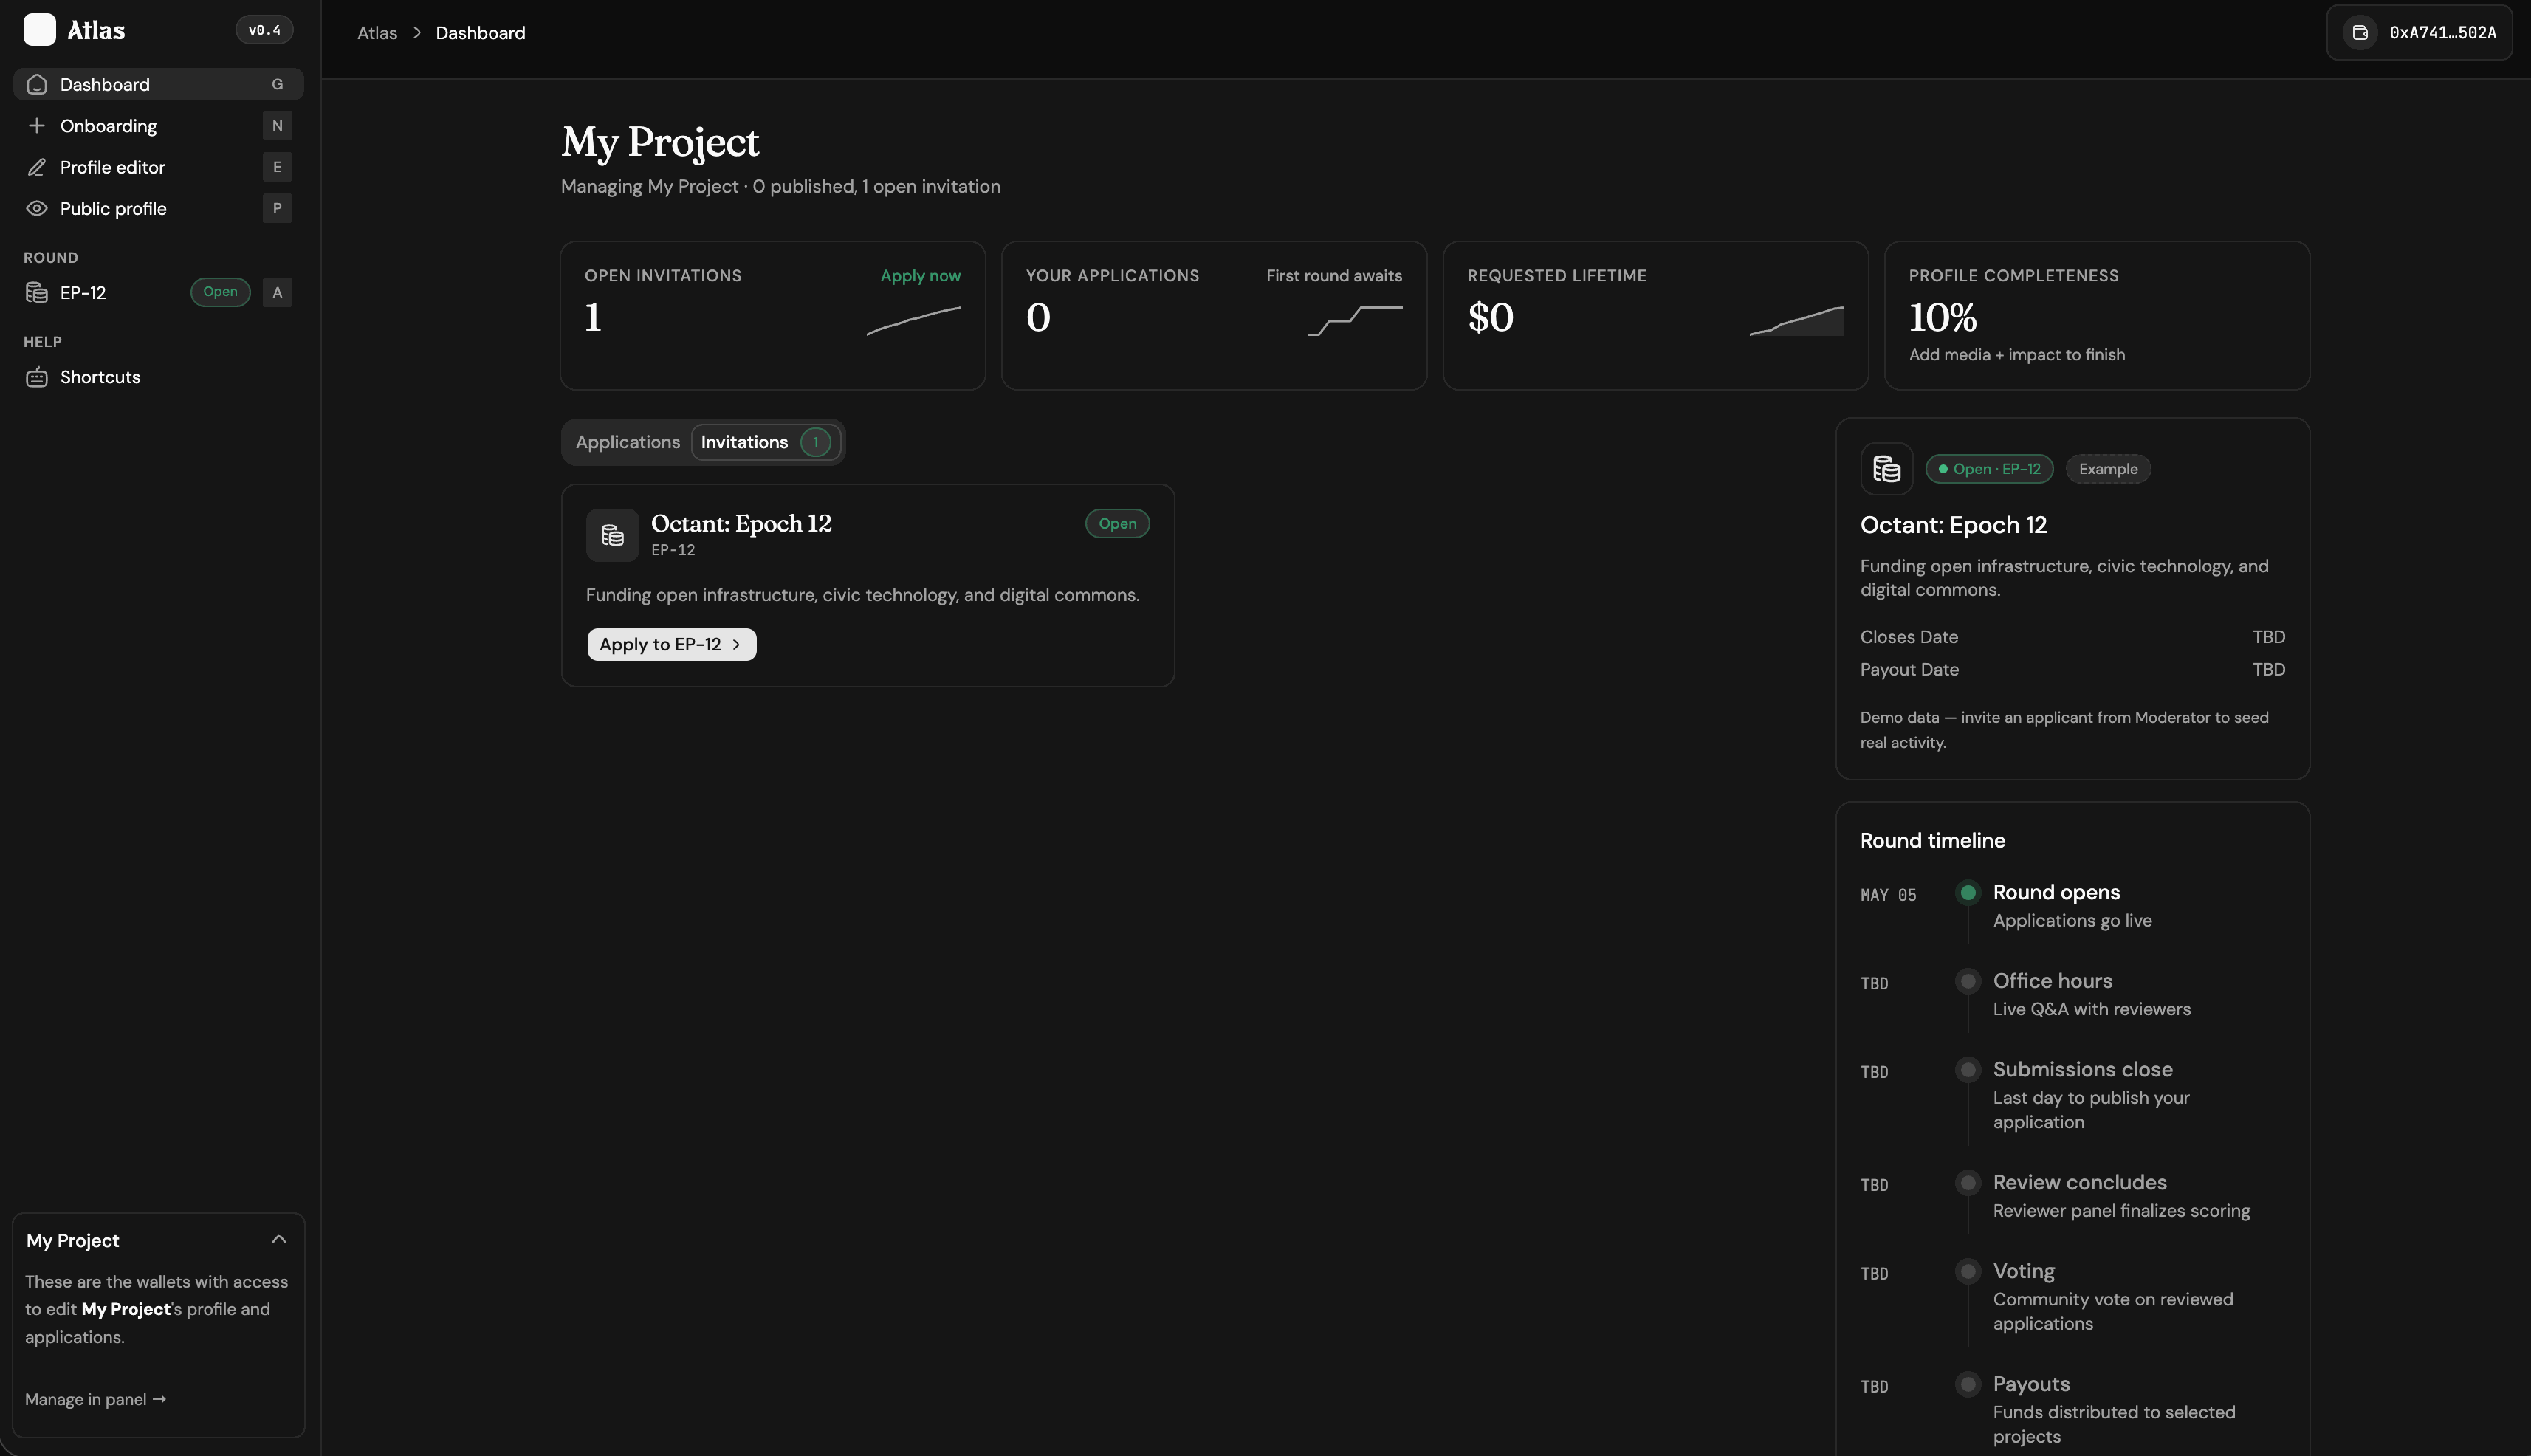Click the Round opens timeline marker

tap(1967, 892)
